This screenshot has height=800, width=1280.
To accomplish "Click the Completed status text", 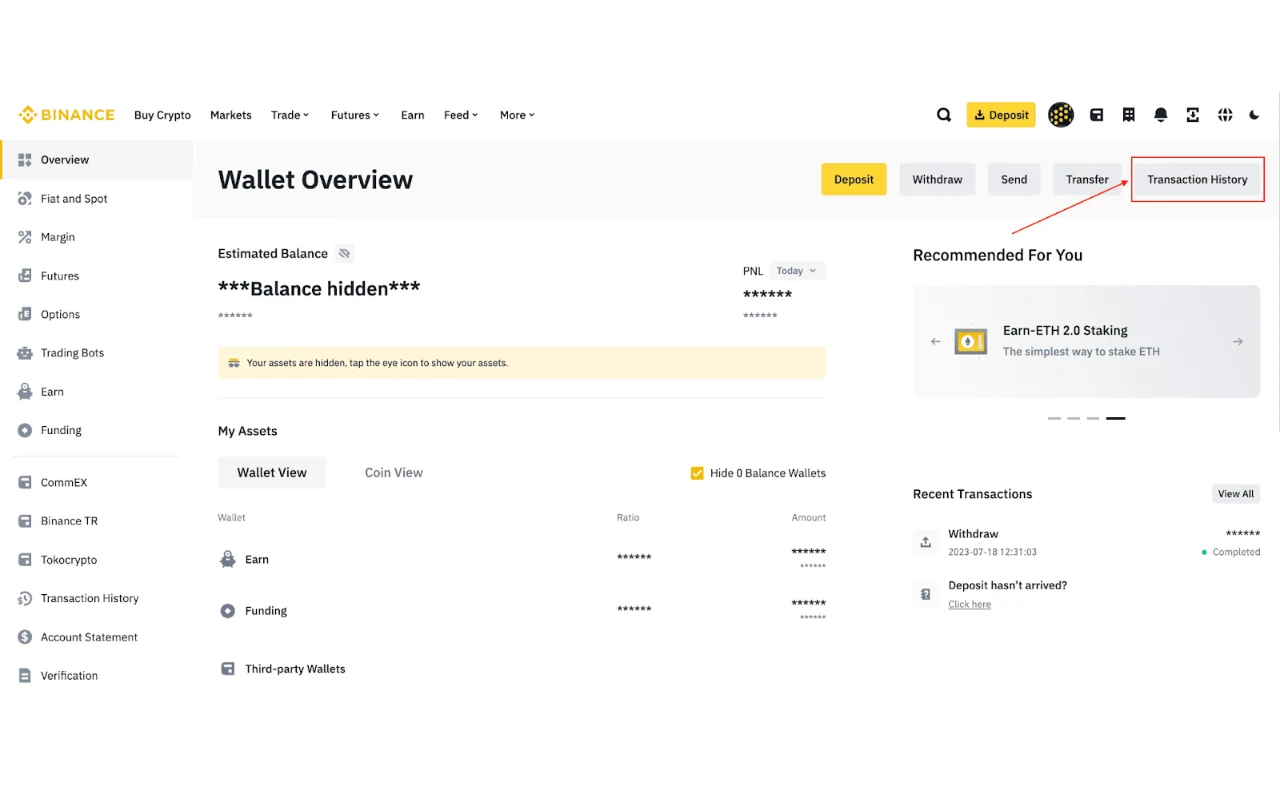I will pos(1236,552).
